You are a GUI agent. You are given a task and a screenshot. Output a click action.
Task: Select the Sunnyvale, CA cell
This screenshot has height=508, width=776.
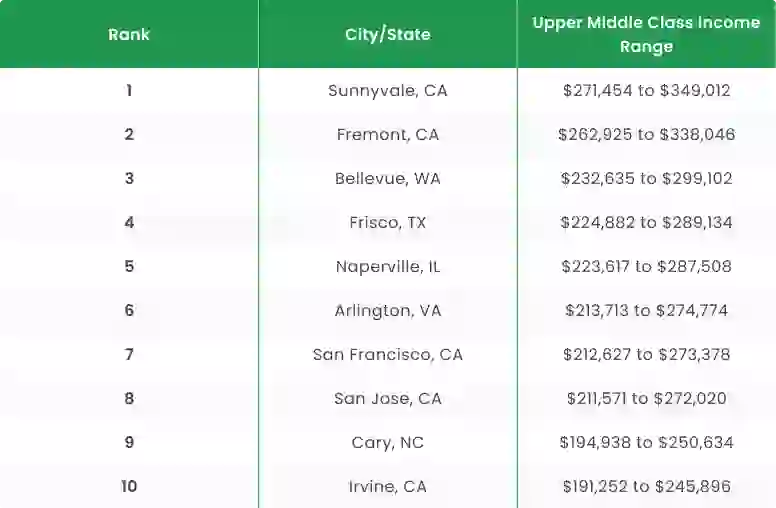(x=388, y=90)
